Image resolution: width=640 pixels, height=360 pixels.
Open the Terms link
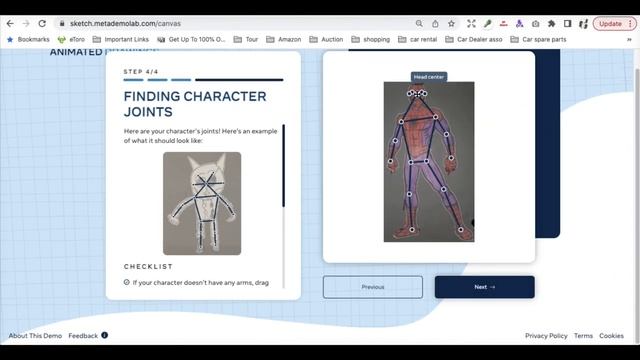point(583,336)
